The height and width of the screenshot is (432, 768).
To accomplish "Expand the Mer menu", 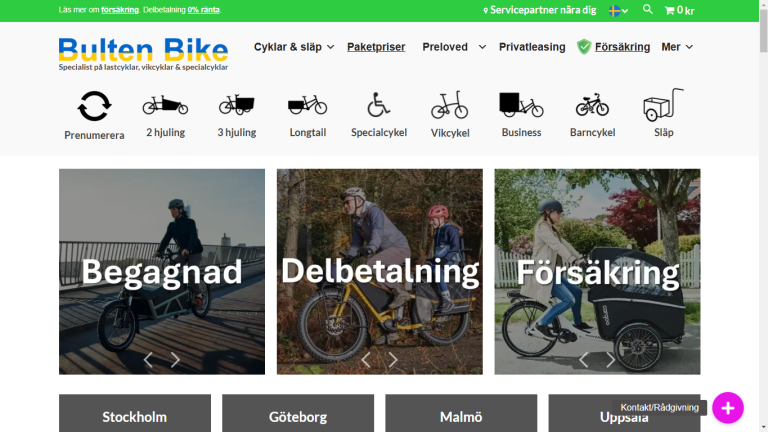I will click(677, 47).
